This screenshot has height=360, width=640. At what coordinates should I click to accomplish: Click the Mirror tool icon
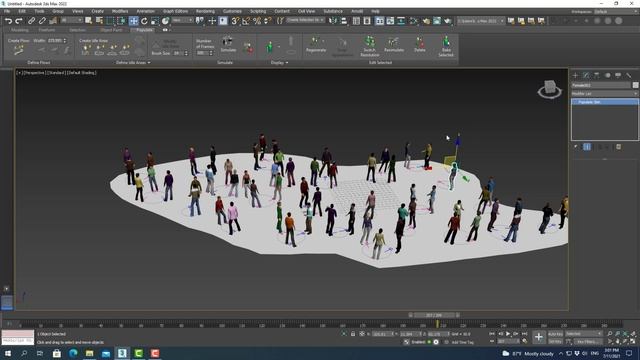(x=333, y=21)
